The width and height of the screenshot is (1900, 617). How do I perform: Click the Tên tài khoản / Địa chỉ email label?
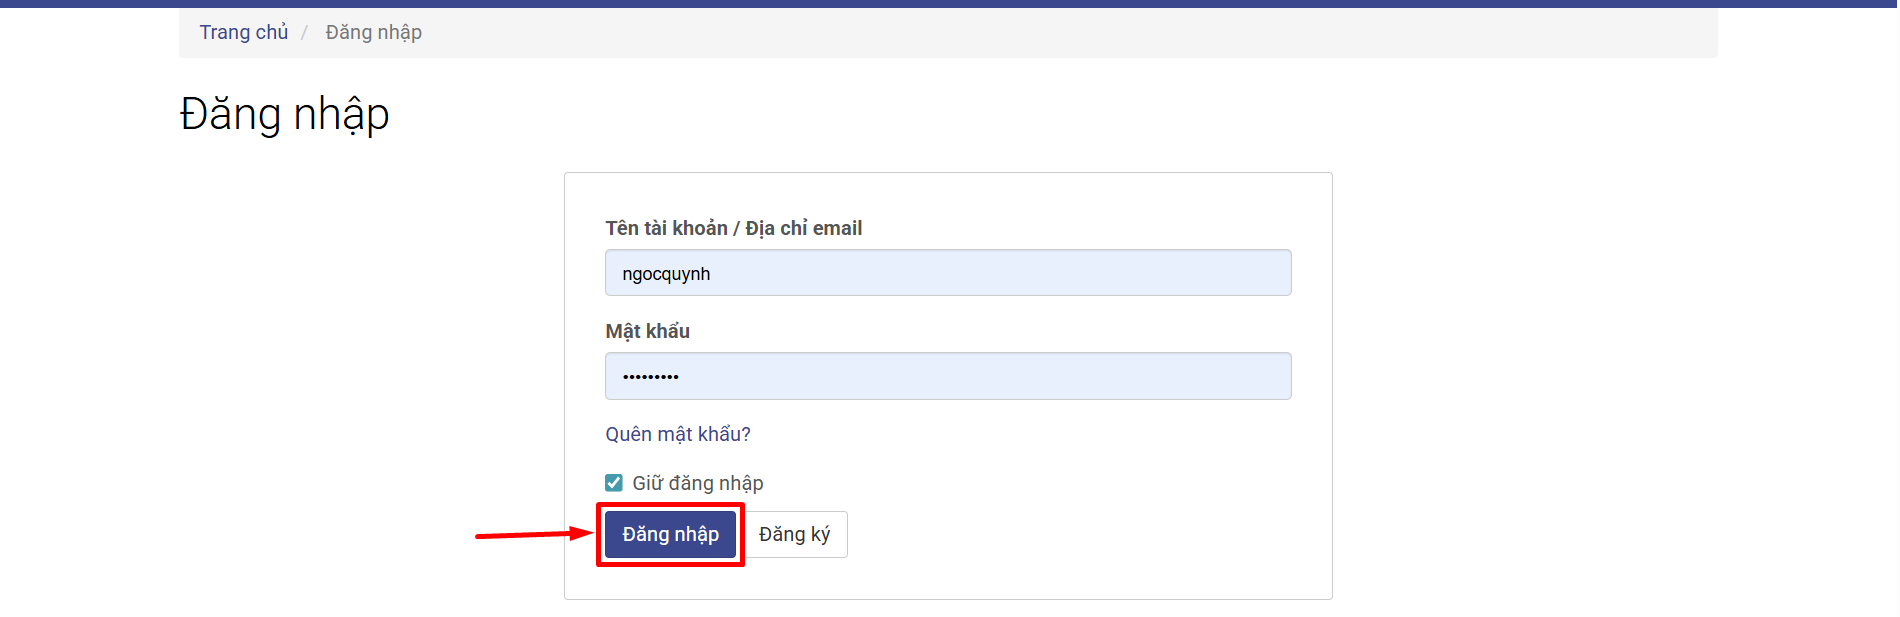tap(733, 228)
